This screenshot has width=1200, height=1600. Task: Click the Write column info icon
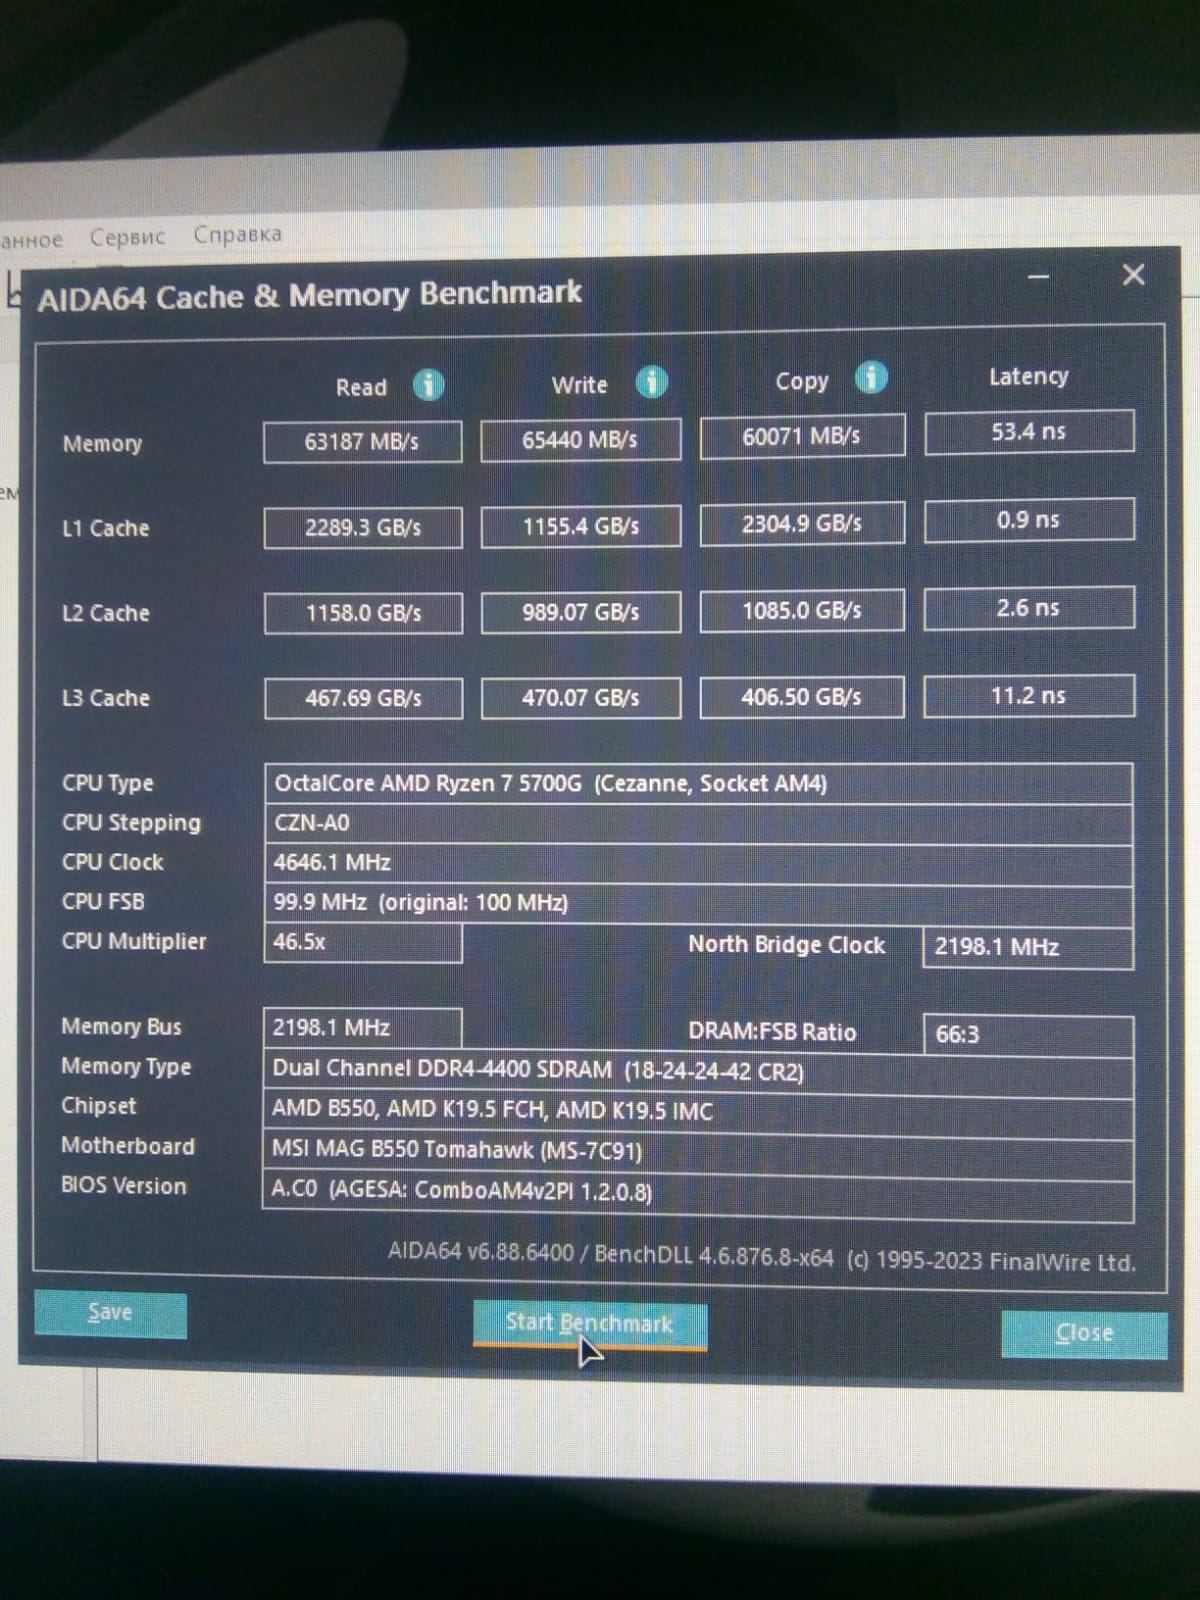tap(651, 381)
